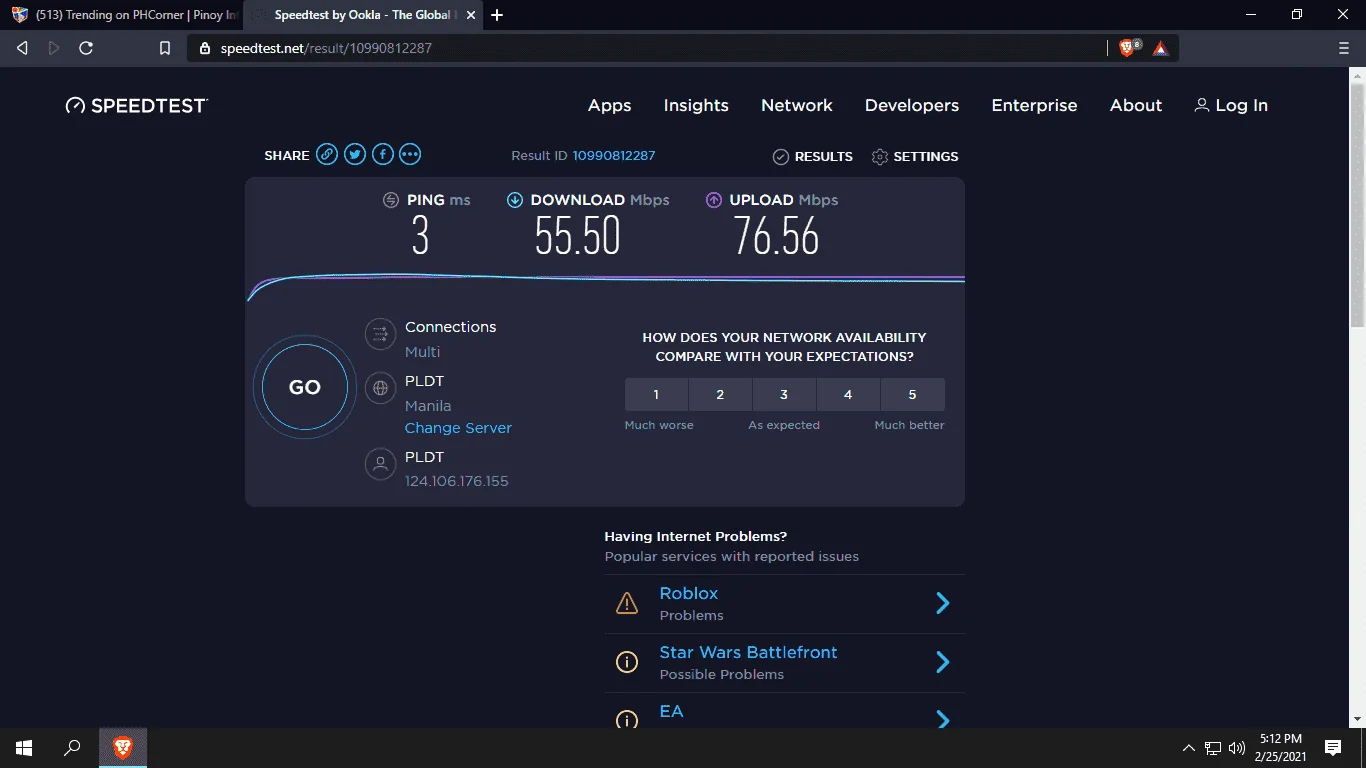This screenshot has height=768, width=1366.
Task: Rate network availability as 5
Action: (912, 395)
